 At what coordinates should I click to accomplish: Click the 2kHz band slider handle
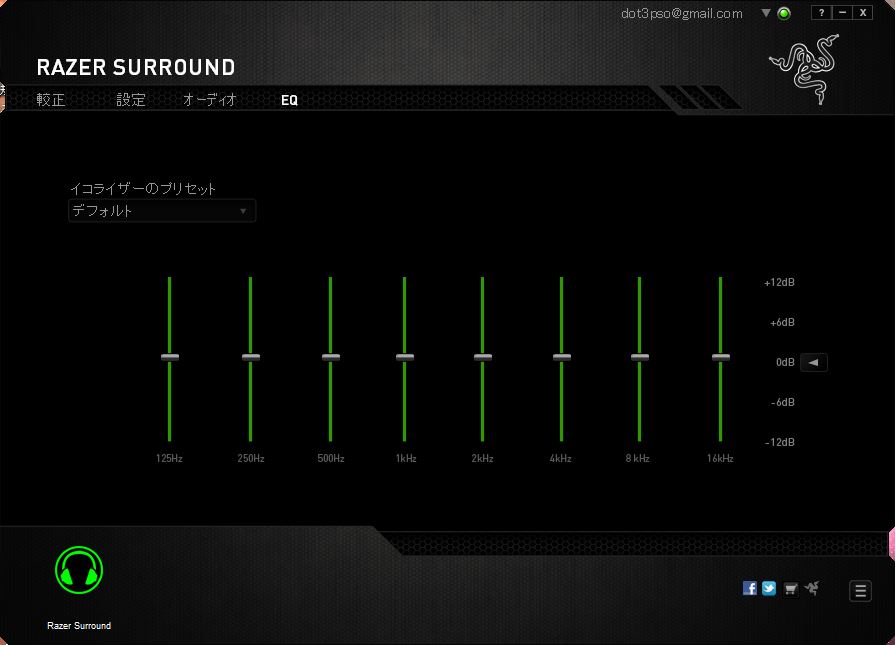point(483,357)
